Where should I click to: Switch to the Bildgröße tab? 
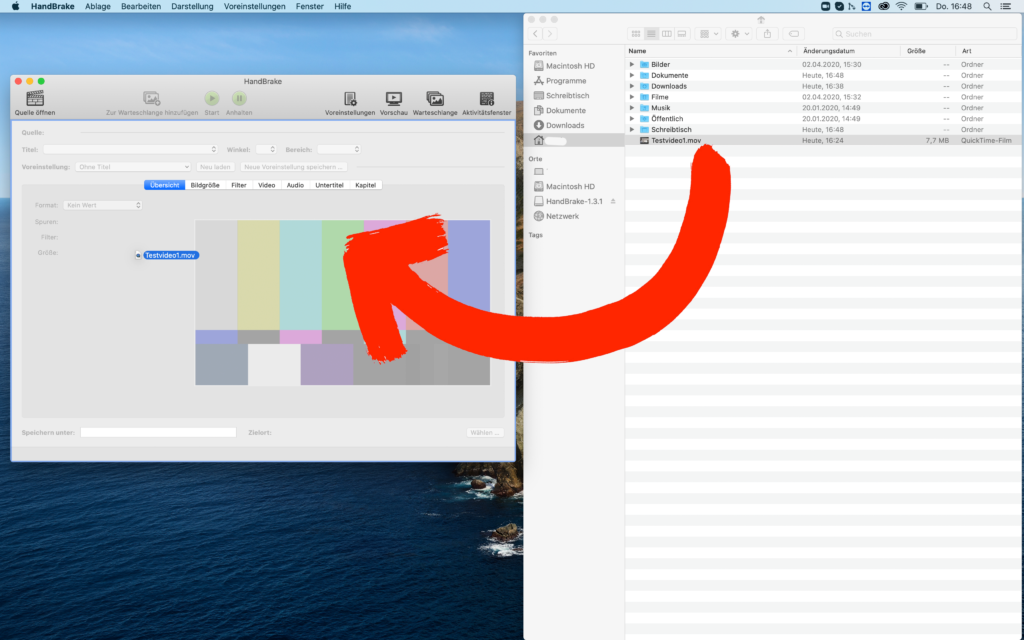[205, 185]
